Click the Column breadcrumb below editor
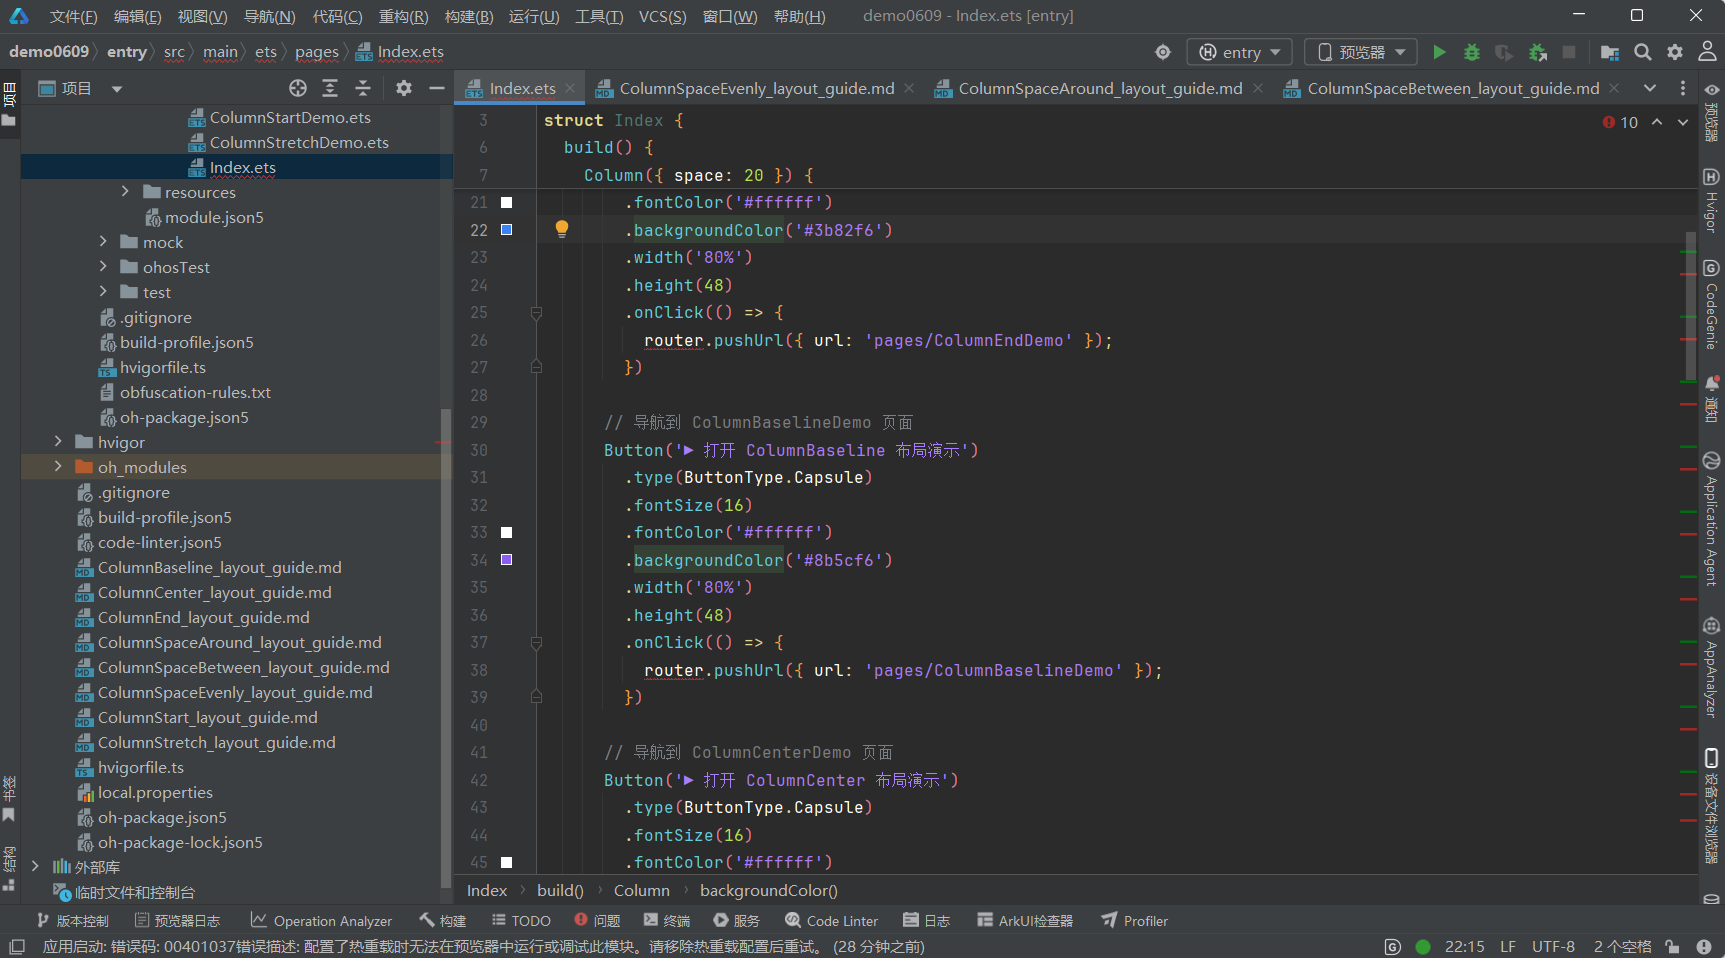Image resolution: width=1725 pixels, height=958 pixels. (641, 890)
